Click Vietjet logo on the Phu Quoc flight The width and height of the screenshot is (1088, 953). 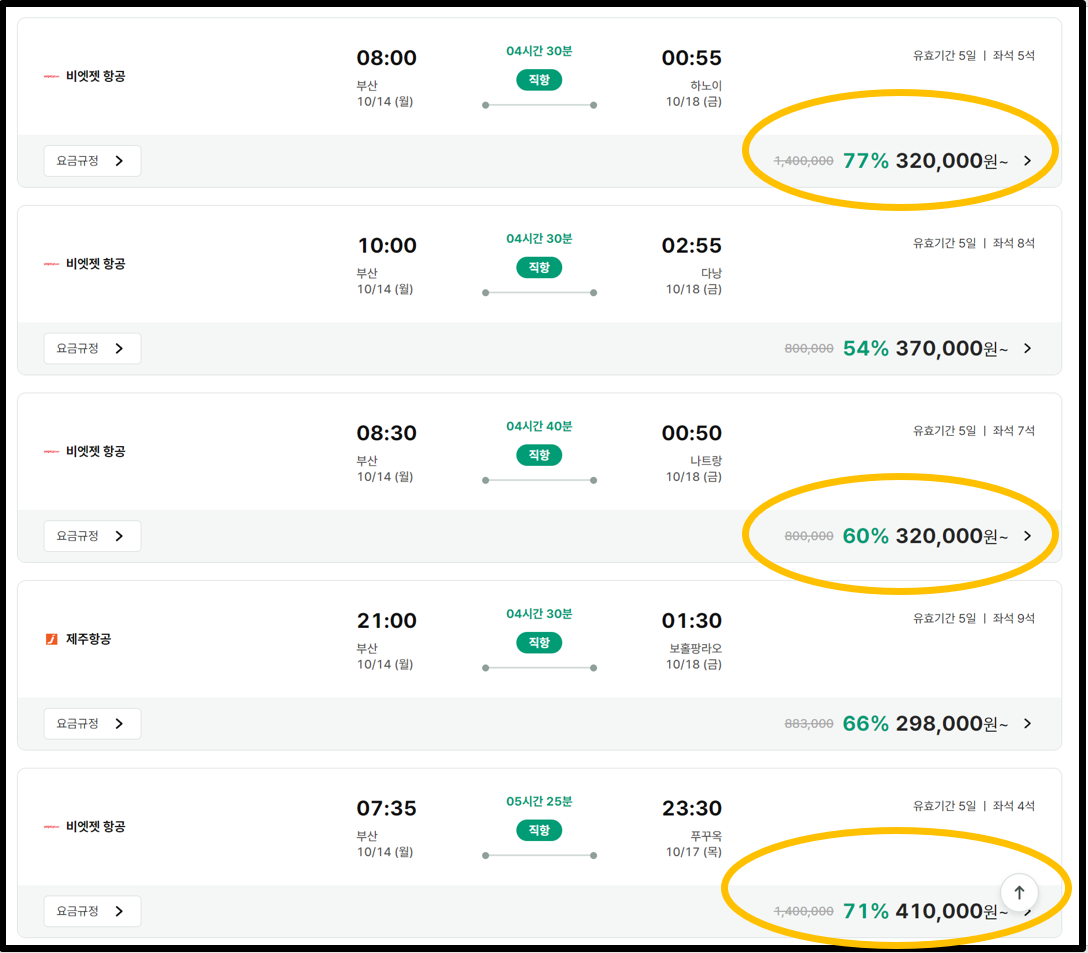51,827
